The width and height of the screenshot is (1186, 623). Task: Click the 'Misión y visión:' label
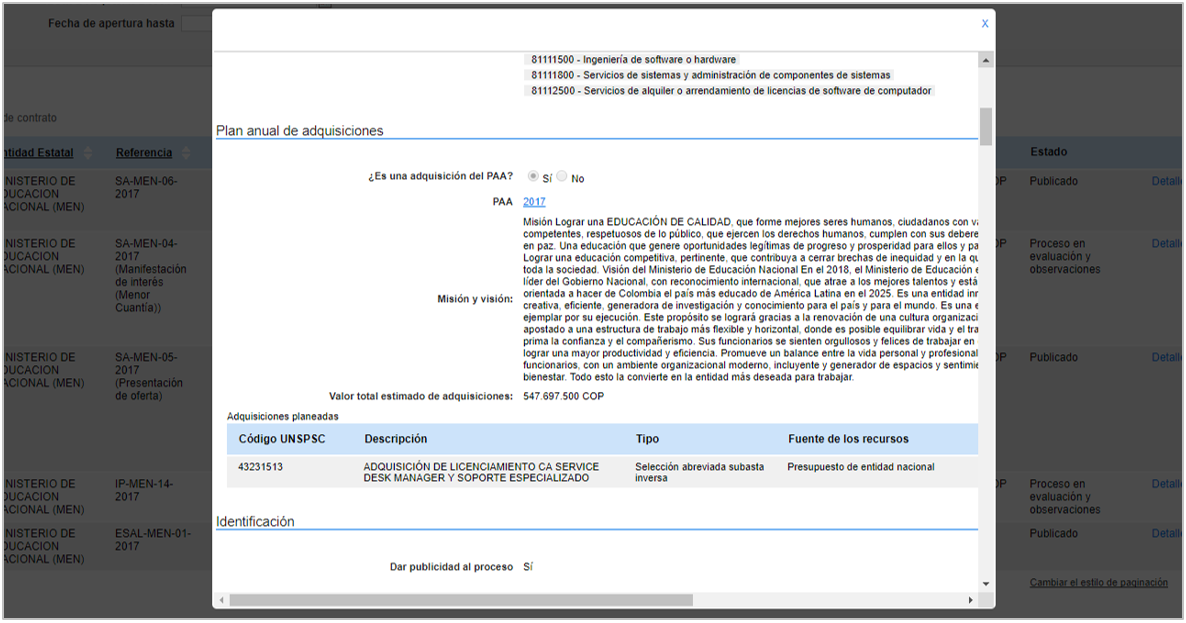click(x=475, y=299)
